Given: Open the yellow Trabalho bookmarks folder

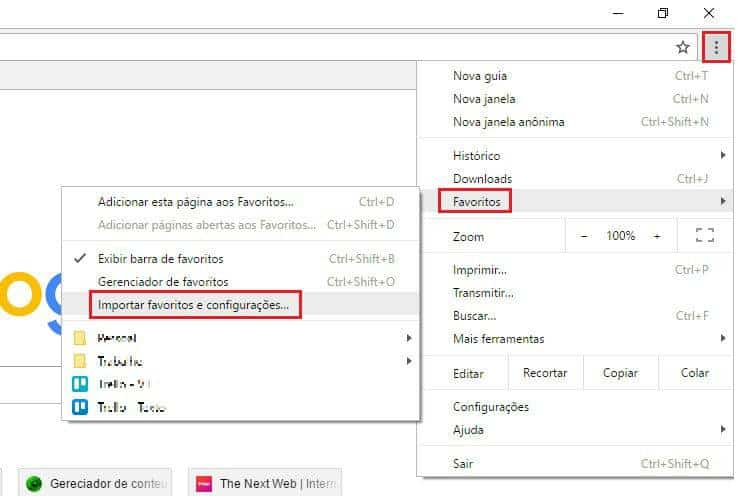Looking at the screenshot, I should pos(80,361).
